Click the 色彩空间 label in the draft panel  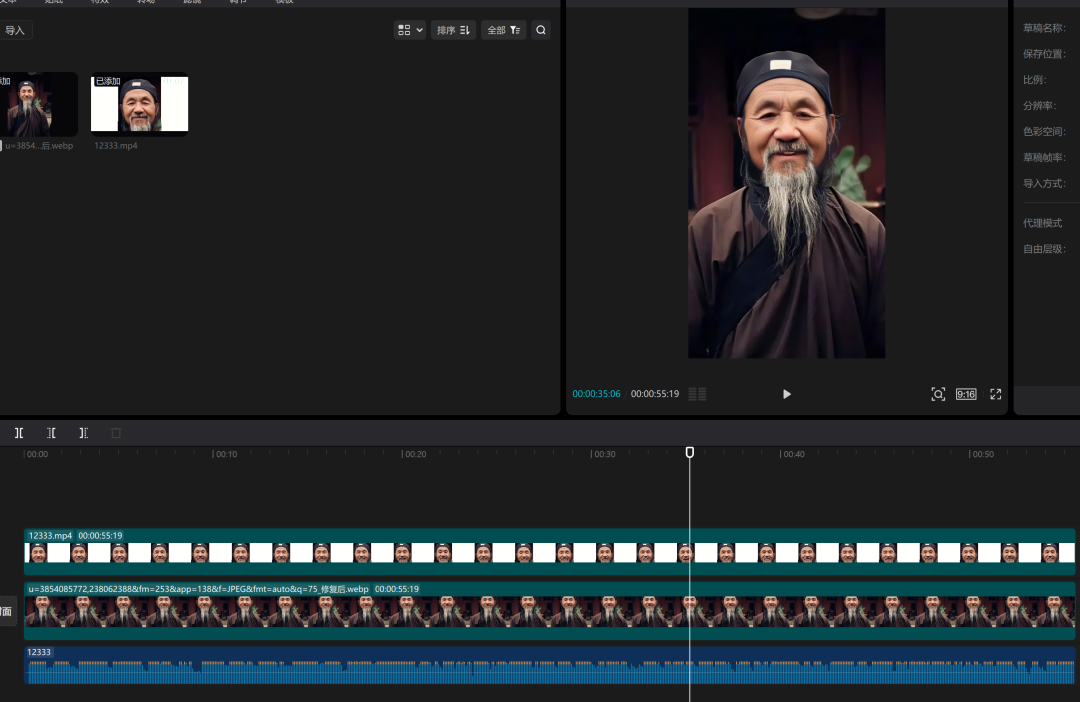pyautogui.click(x=1044, y=132)
